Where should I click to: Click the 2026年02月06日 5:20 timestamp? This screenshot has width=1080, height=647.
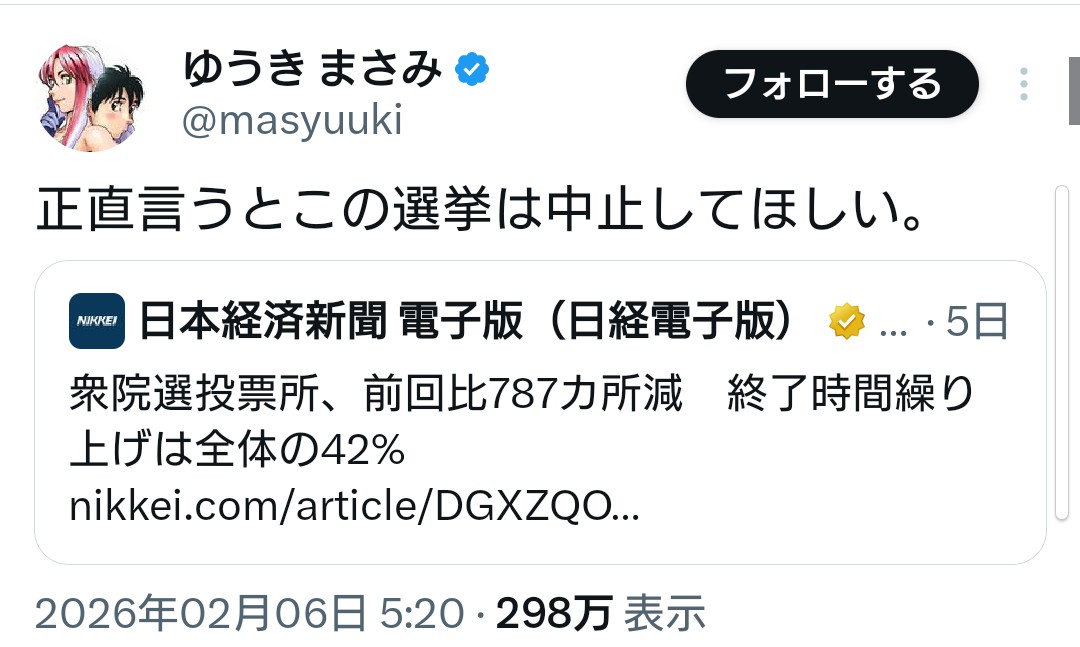(249, 613)
